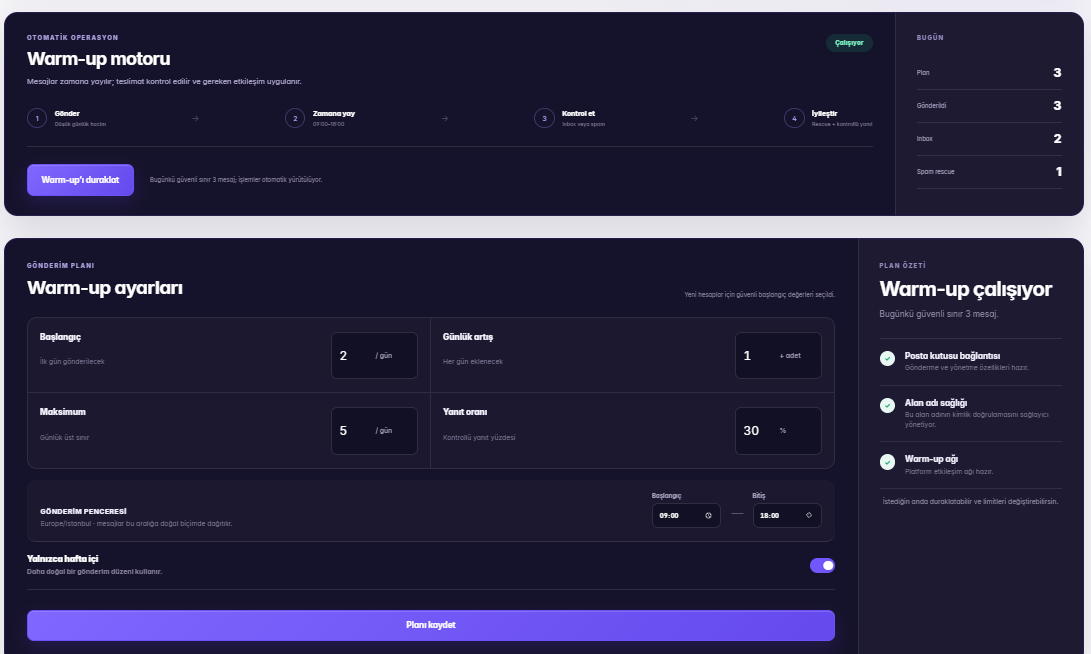Click the 18:00 end time field
The width and height of the screenshot is (1091, 654).
click(x=787, y=516)
